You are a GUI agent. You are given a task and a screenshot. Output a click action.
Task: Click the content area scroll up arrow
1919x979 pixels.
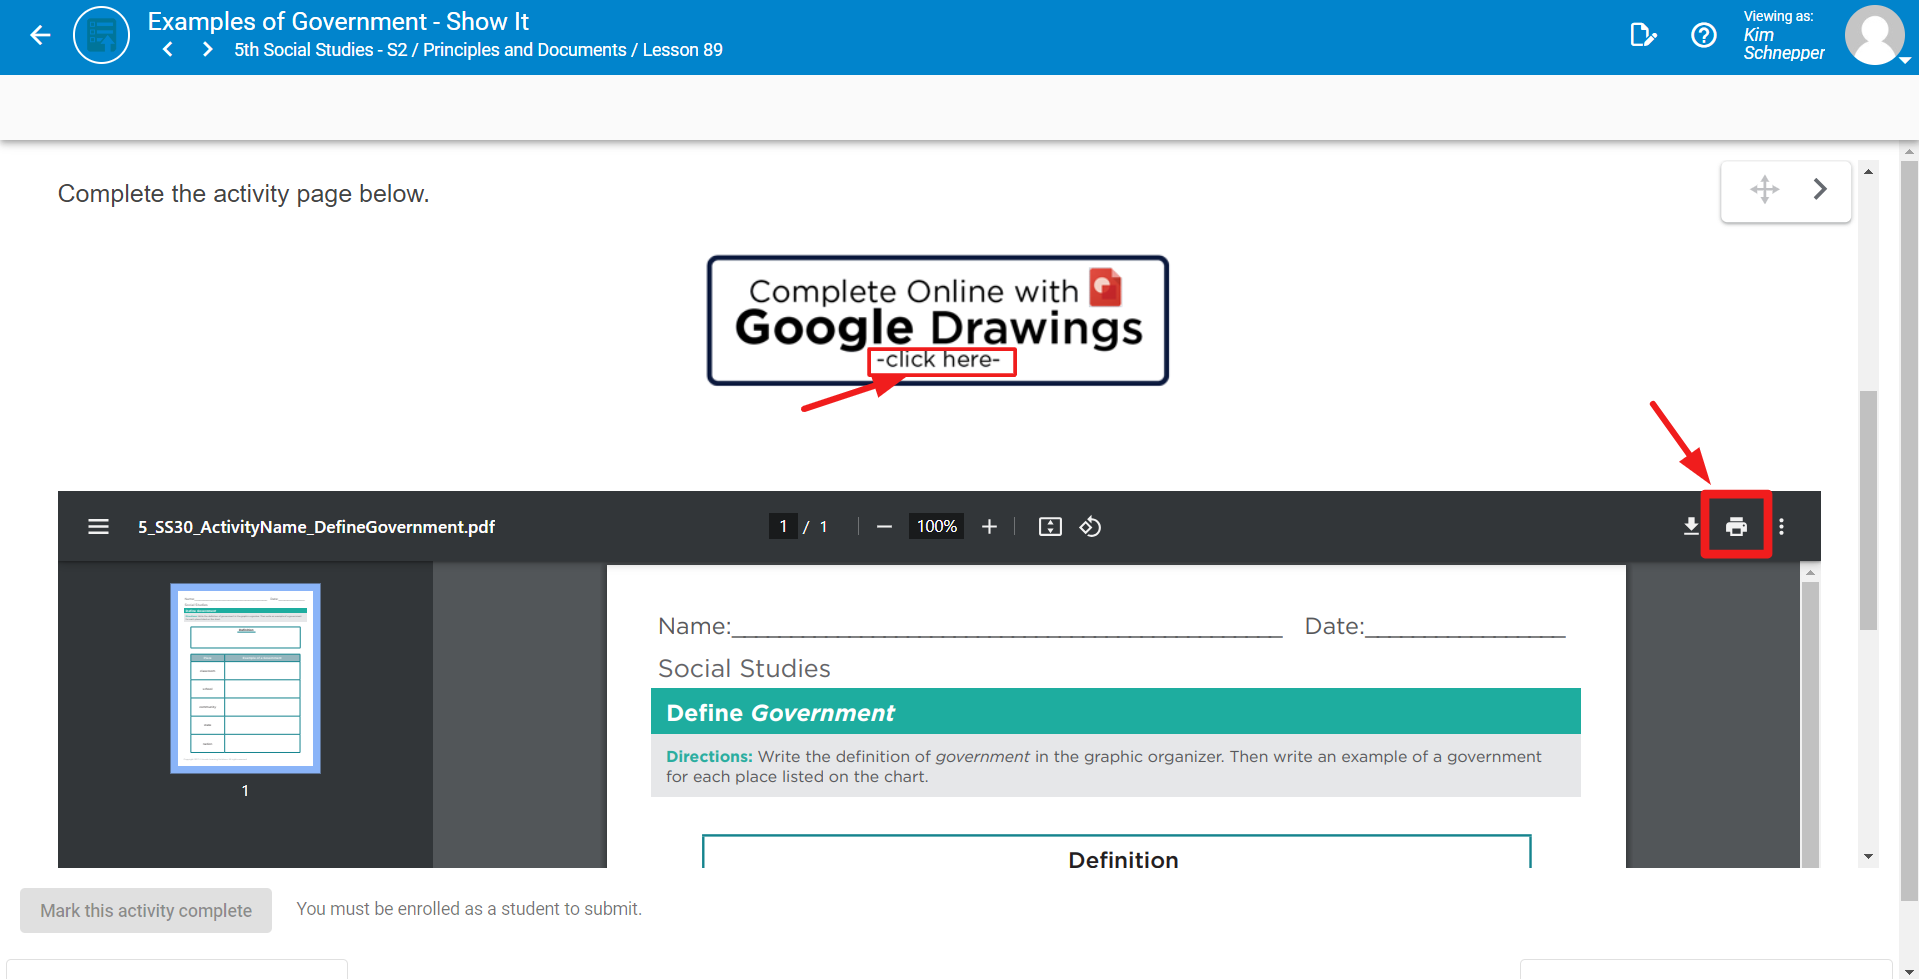1868,172
